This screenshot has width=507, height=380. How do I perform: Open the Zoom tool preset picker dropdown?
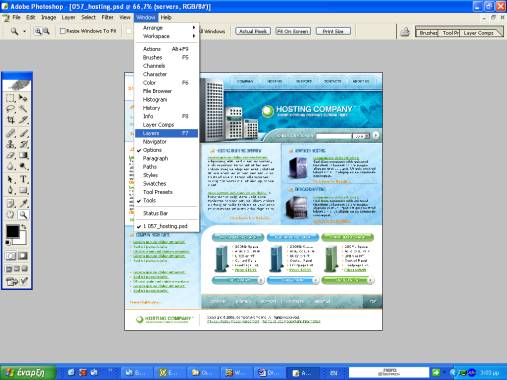click(x=24, y=31)
